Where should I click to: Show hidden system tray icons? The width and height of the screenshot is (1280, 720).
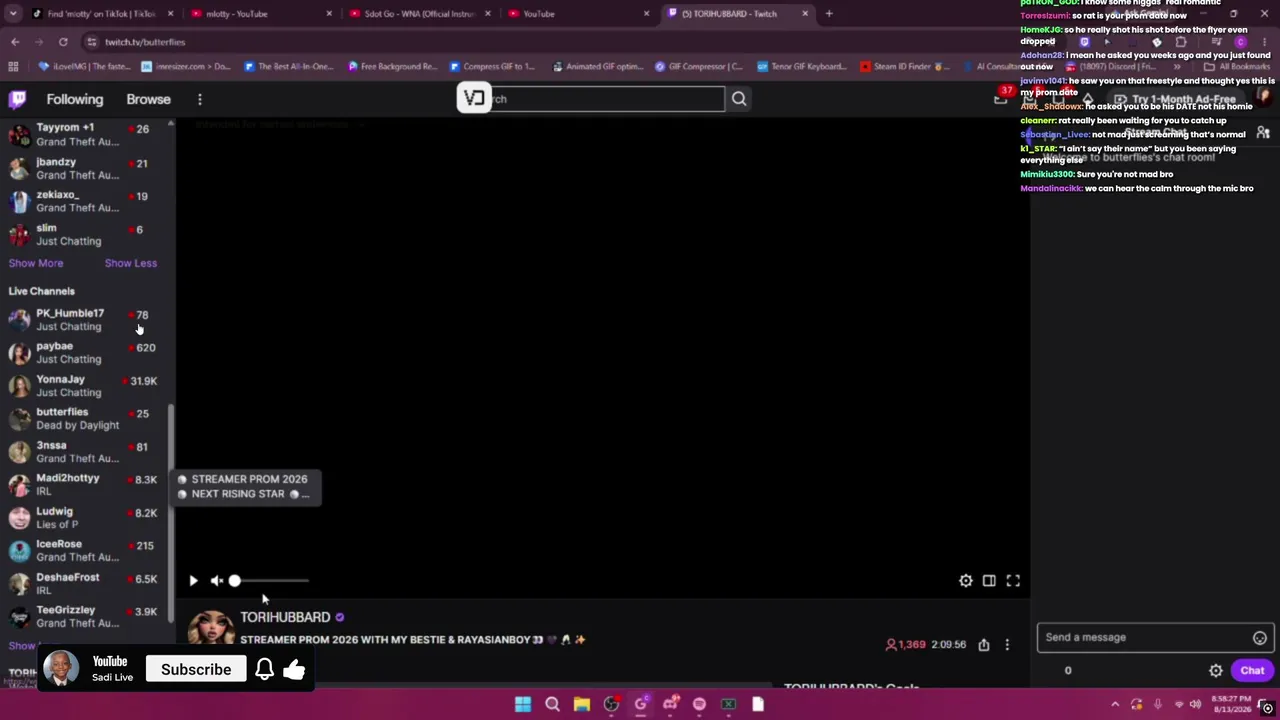point(1115,704)
